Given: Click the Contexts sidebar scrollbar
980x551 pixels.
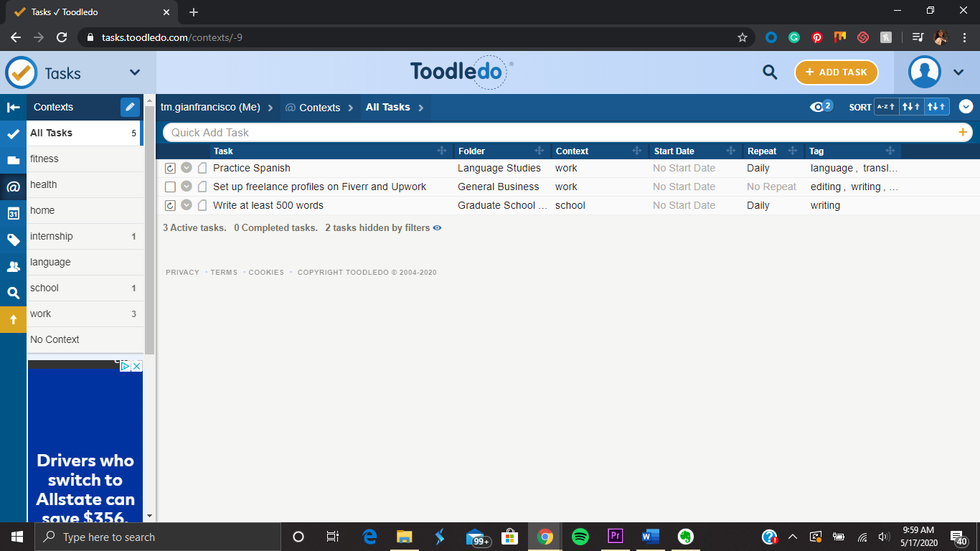Looking at the screenshot, I should tap(150, 250).
